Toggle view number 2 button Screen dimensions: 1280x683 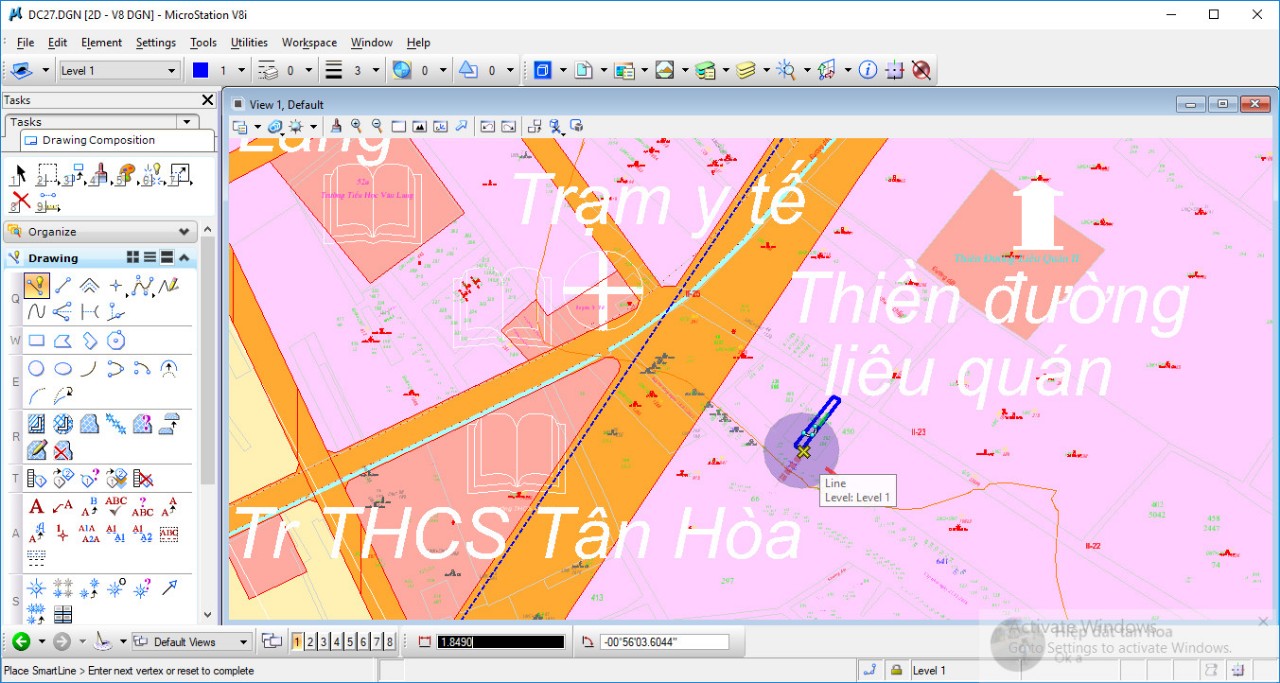coord(310,642)
